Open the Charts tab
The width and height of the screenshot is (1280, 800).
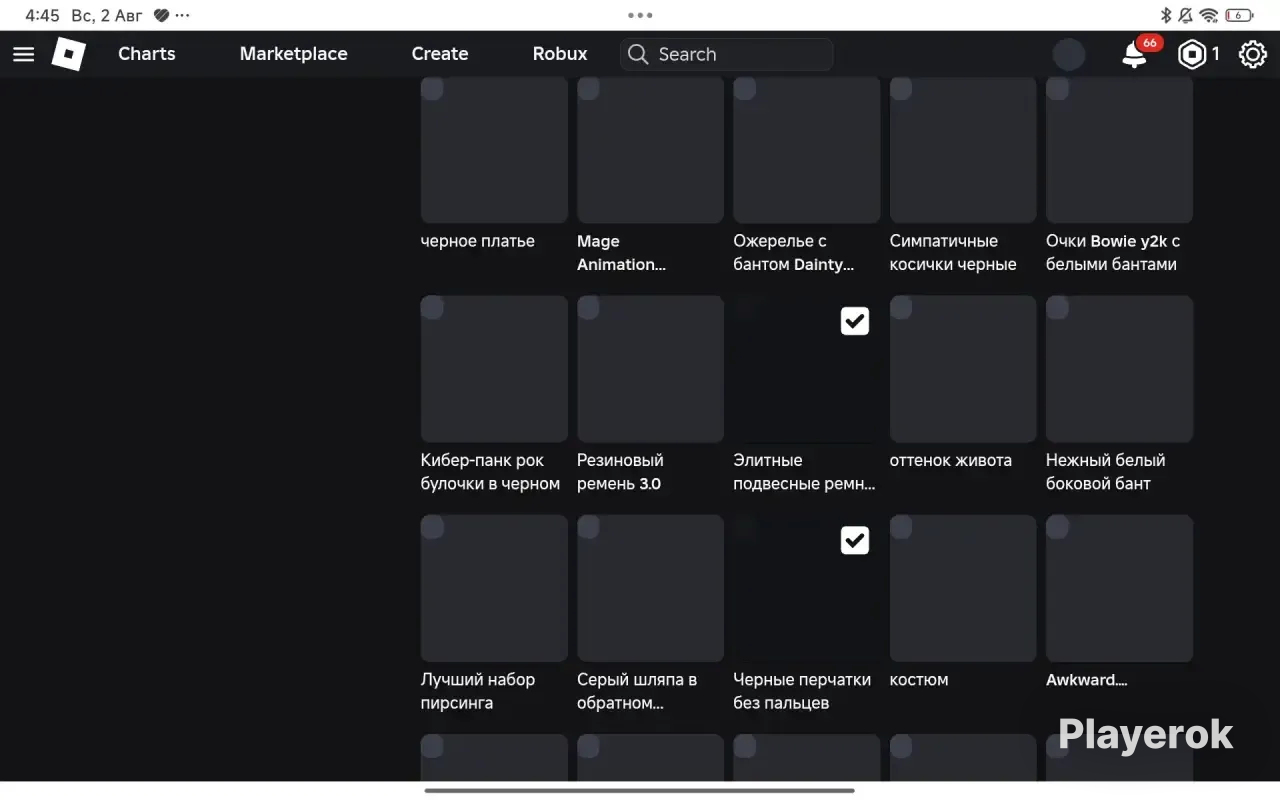tap(147, 54)
